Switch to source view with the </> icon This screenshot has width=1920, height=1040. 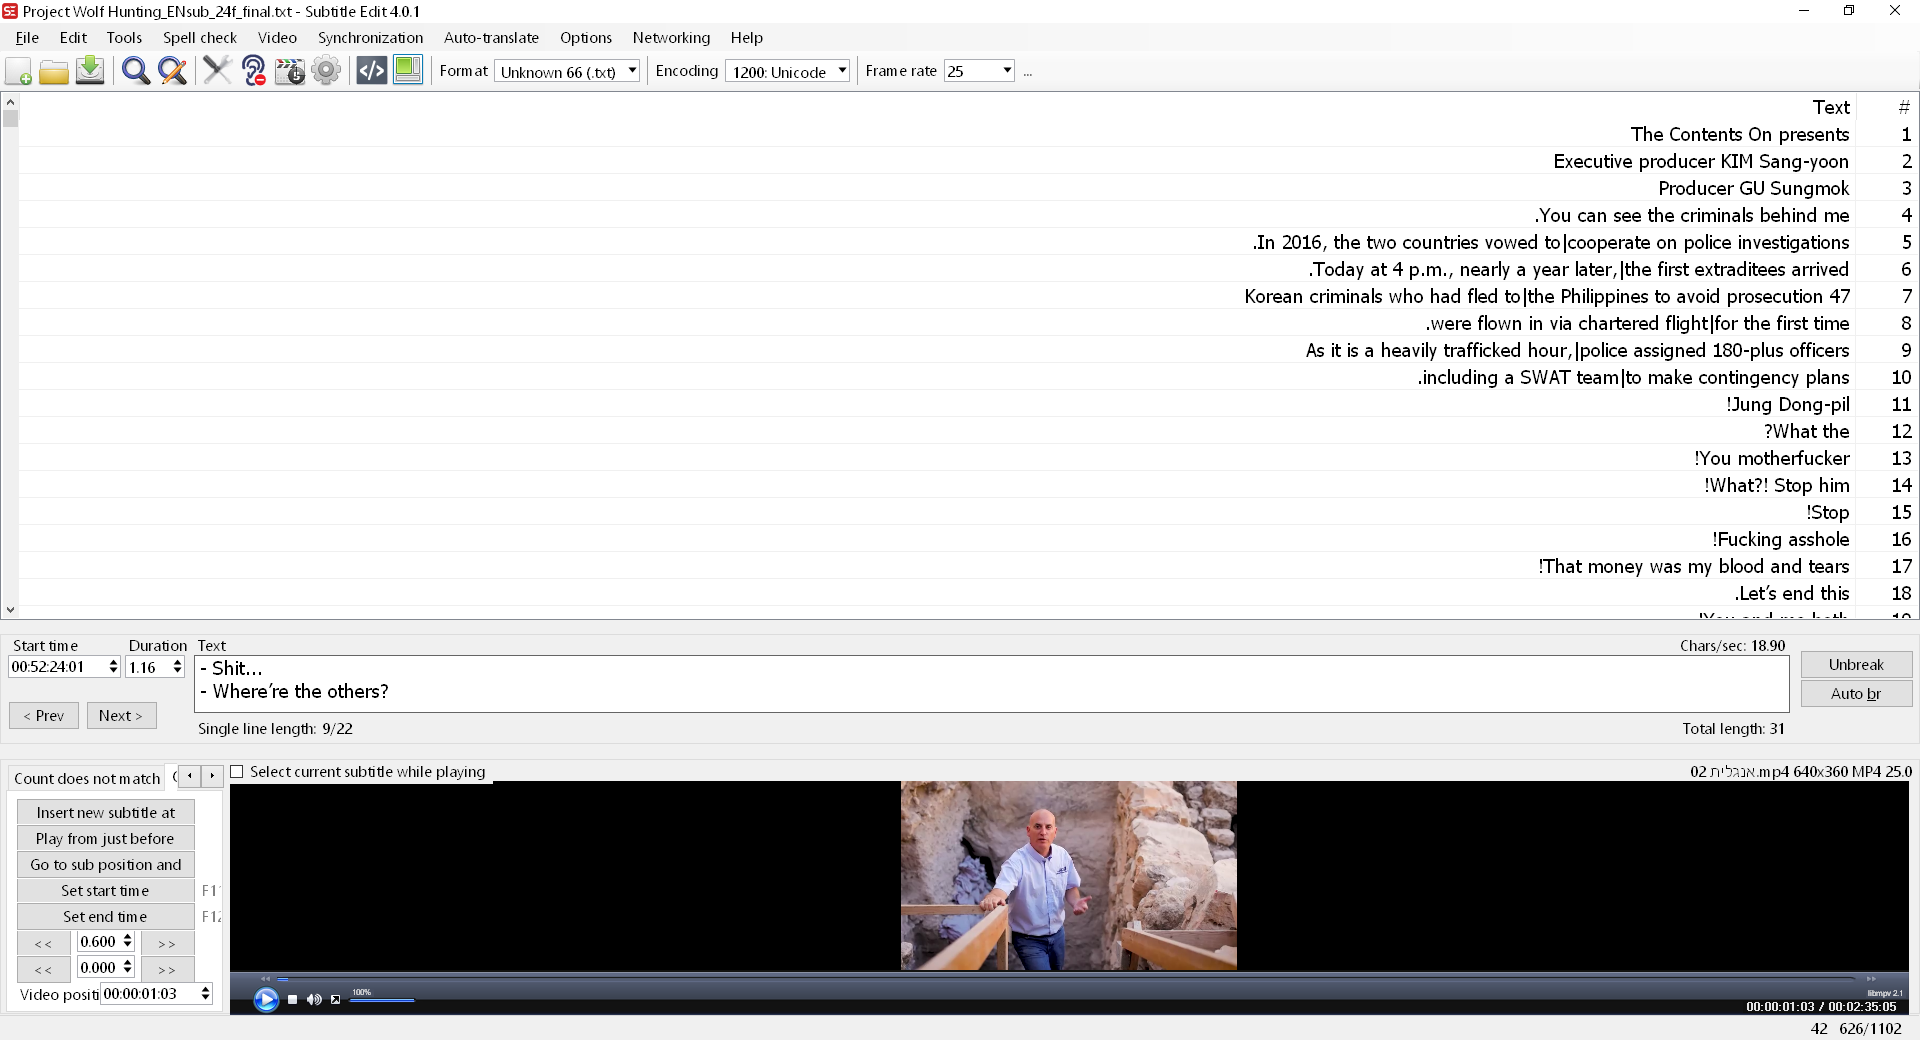point(370,70)
